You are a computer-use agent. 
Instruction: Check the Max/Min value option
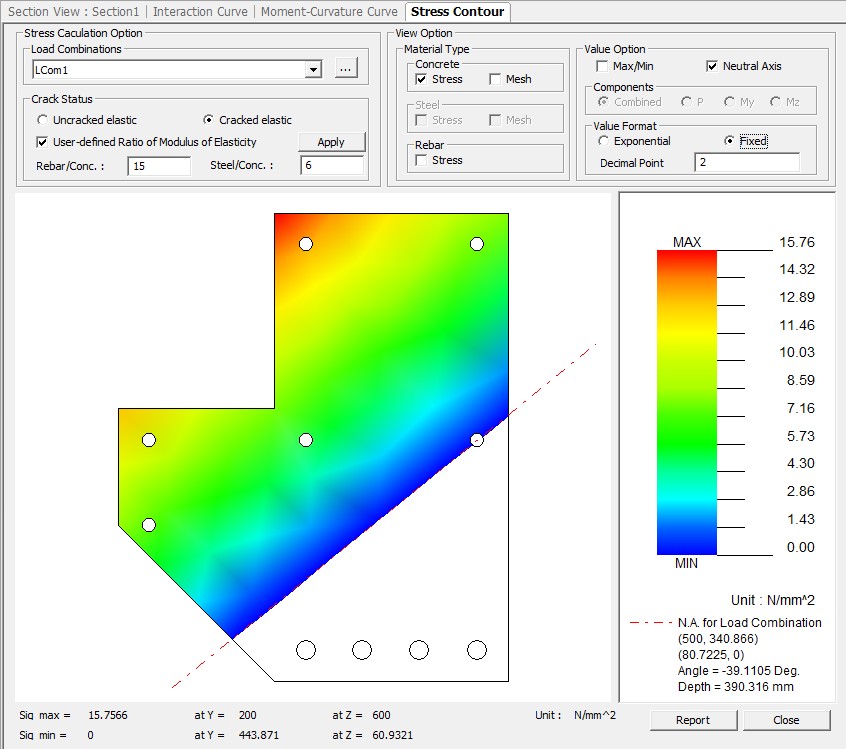602,66
